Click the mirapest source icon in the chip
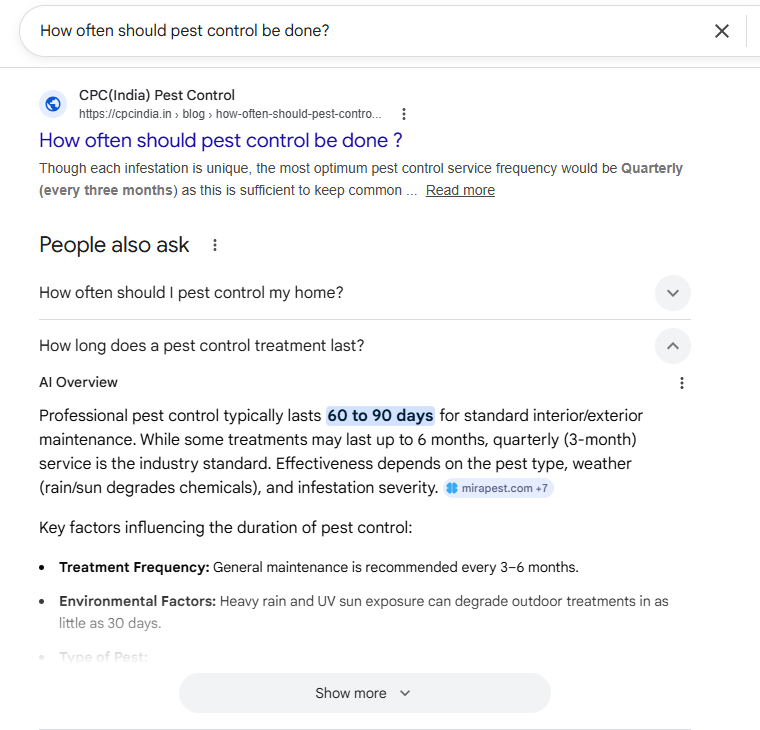This screenshot has width=760, height=730. [x=453, y=488]
